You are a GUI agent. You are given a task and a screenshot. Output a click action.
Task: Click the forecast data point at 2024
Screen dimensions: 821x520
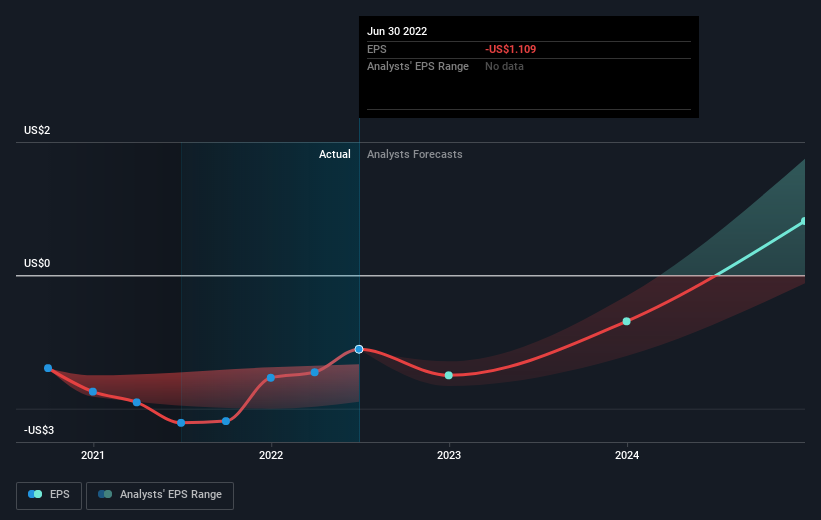pos(627,322)
